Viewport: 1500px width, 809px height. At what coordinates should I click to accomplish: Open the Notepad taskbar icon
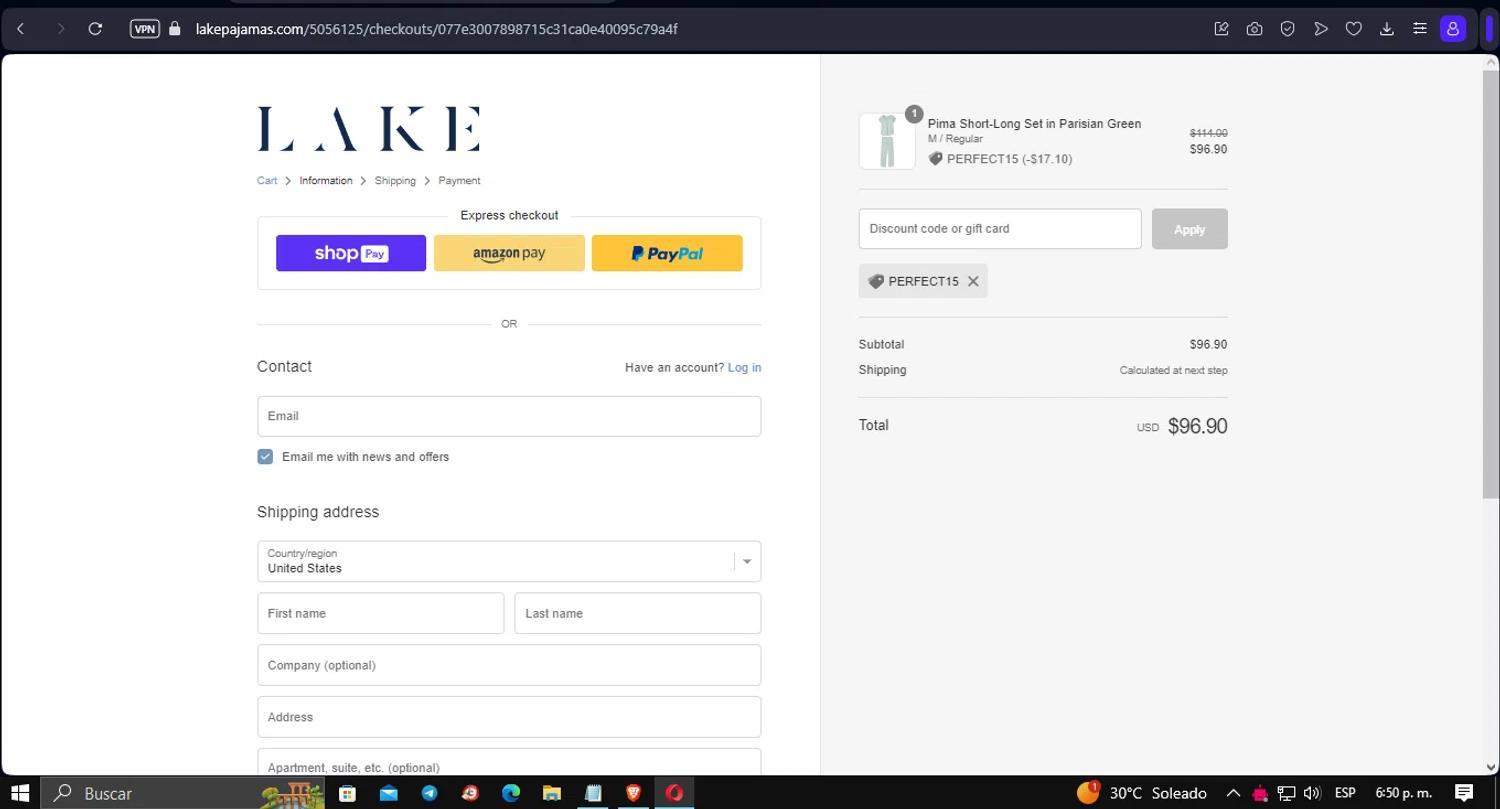[x=593, y=793]
